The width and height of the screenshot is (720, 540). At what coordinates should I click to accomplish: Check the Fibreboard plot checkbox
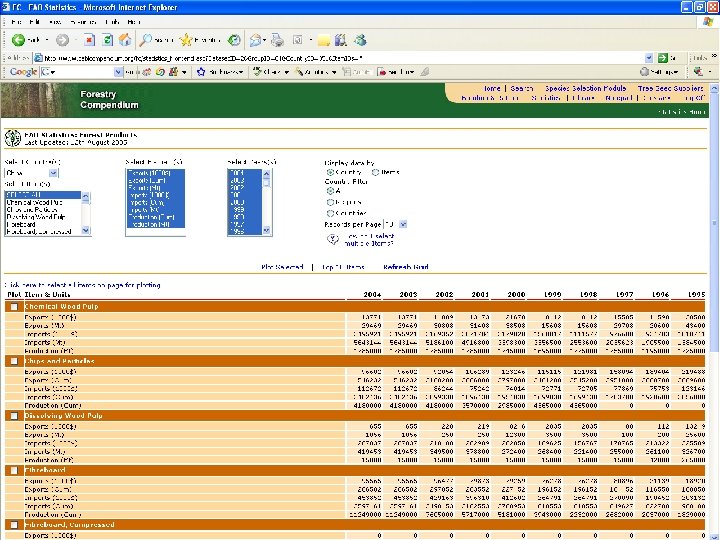click(13, 469)
